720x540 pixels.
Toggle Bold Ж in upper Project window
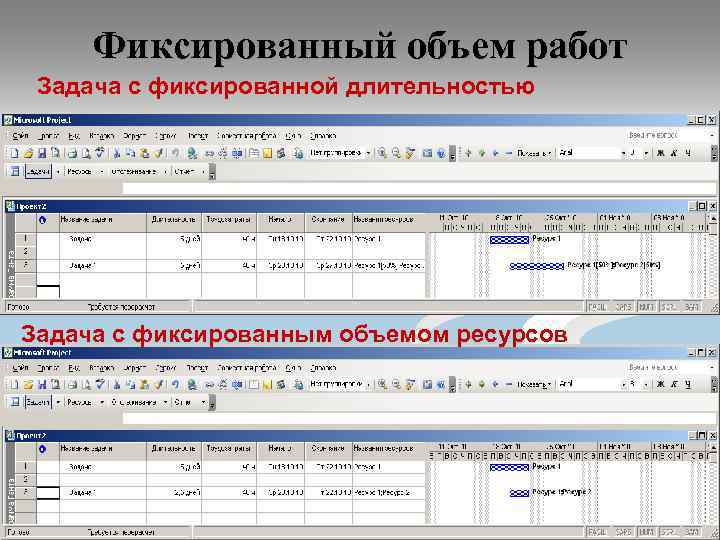660,153
